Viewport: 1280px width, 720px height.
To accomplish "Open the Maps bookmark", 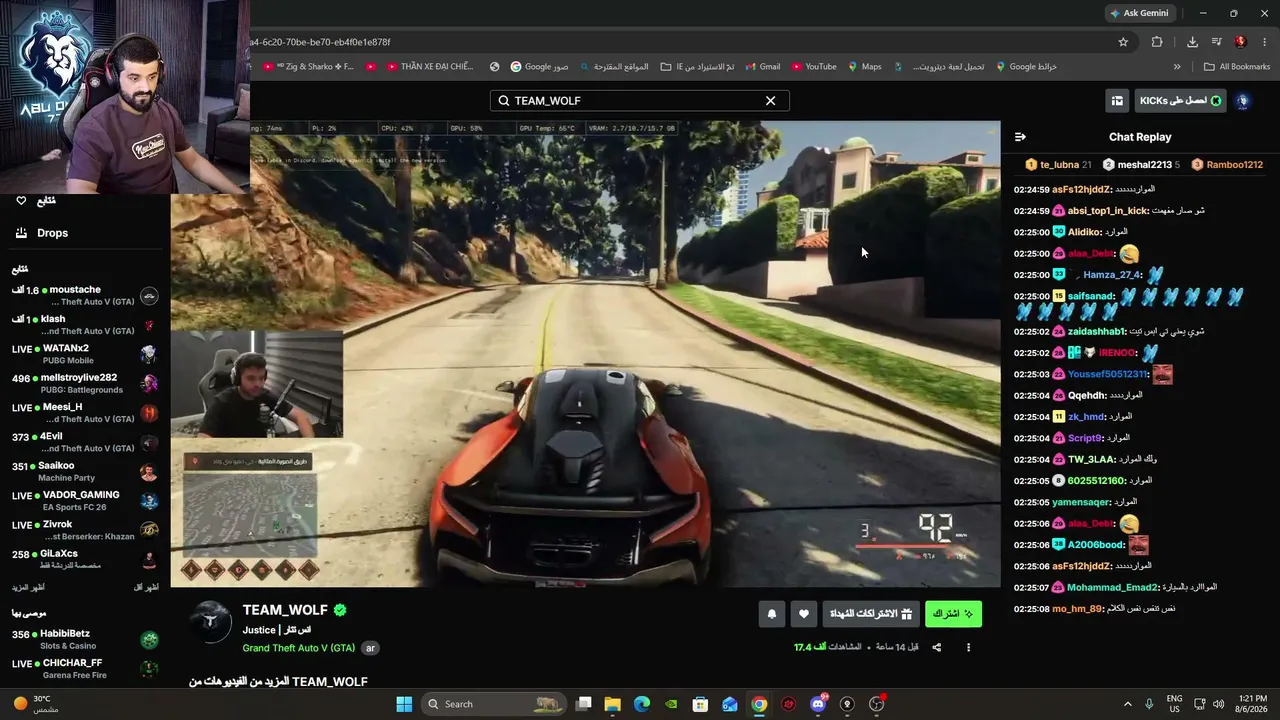I will click(865, 67).
